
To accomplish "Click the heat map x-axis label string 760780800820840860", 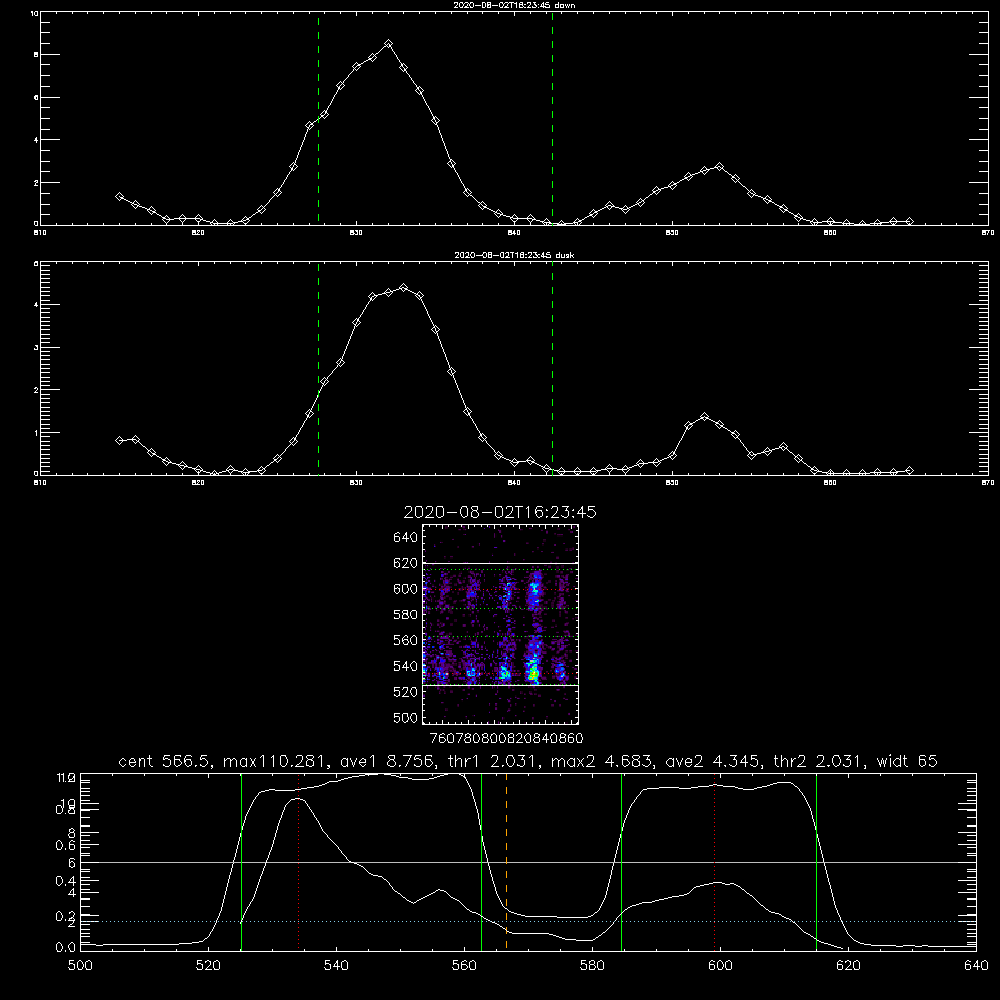I will pyautogui.click(x=506, y=738).
